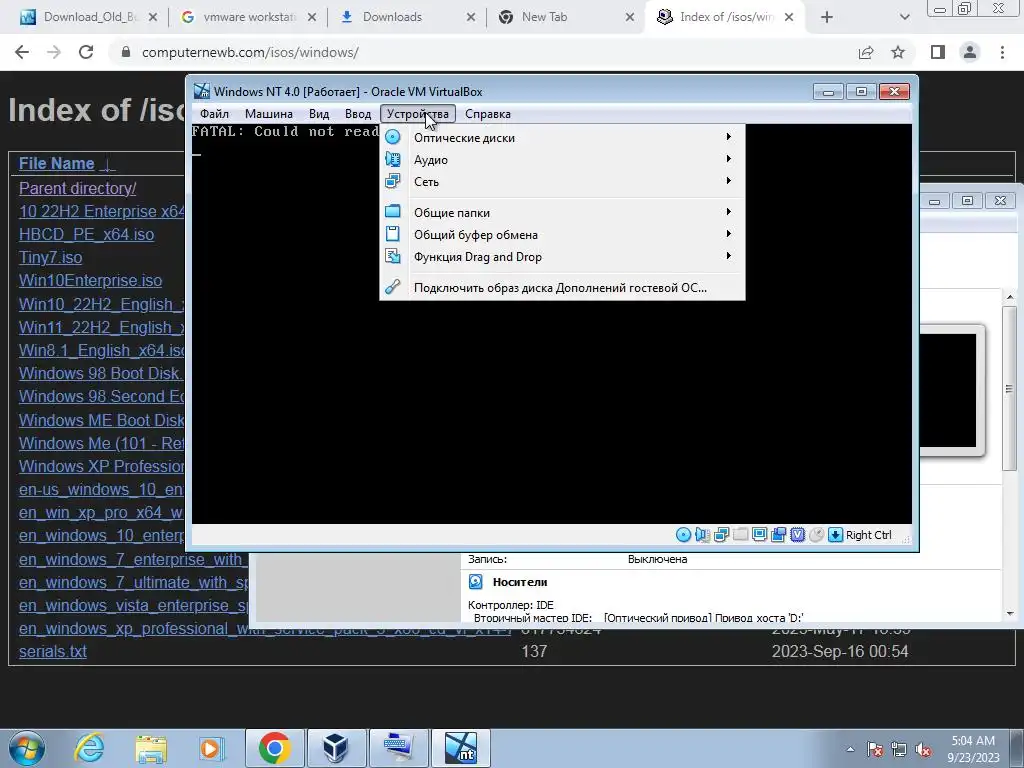Click the Оптические диски disc icon

392,137
